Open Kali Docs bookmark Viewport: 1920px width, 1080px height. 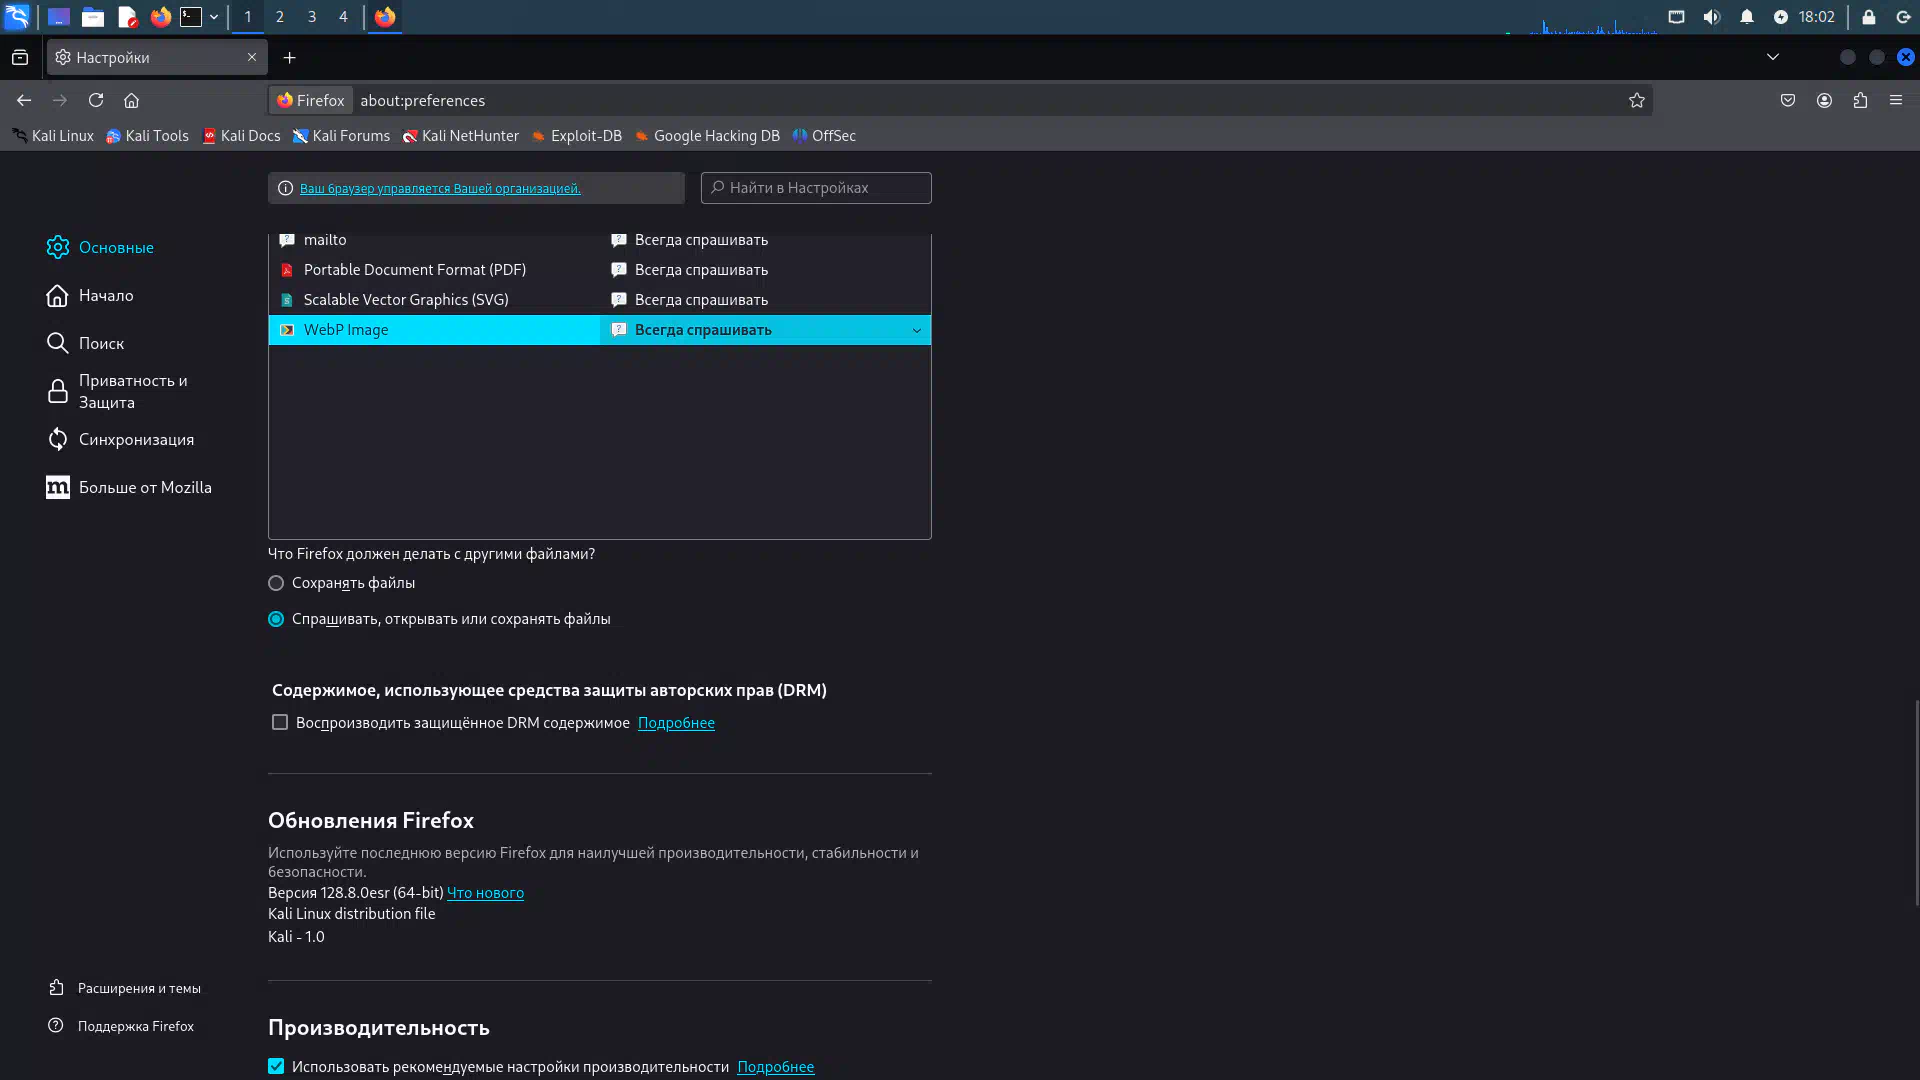click(x=241, y=136)
